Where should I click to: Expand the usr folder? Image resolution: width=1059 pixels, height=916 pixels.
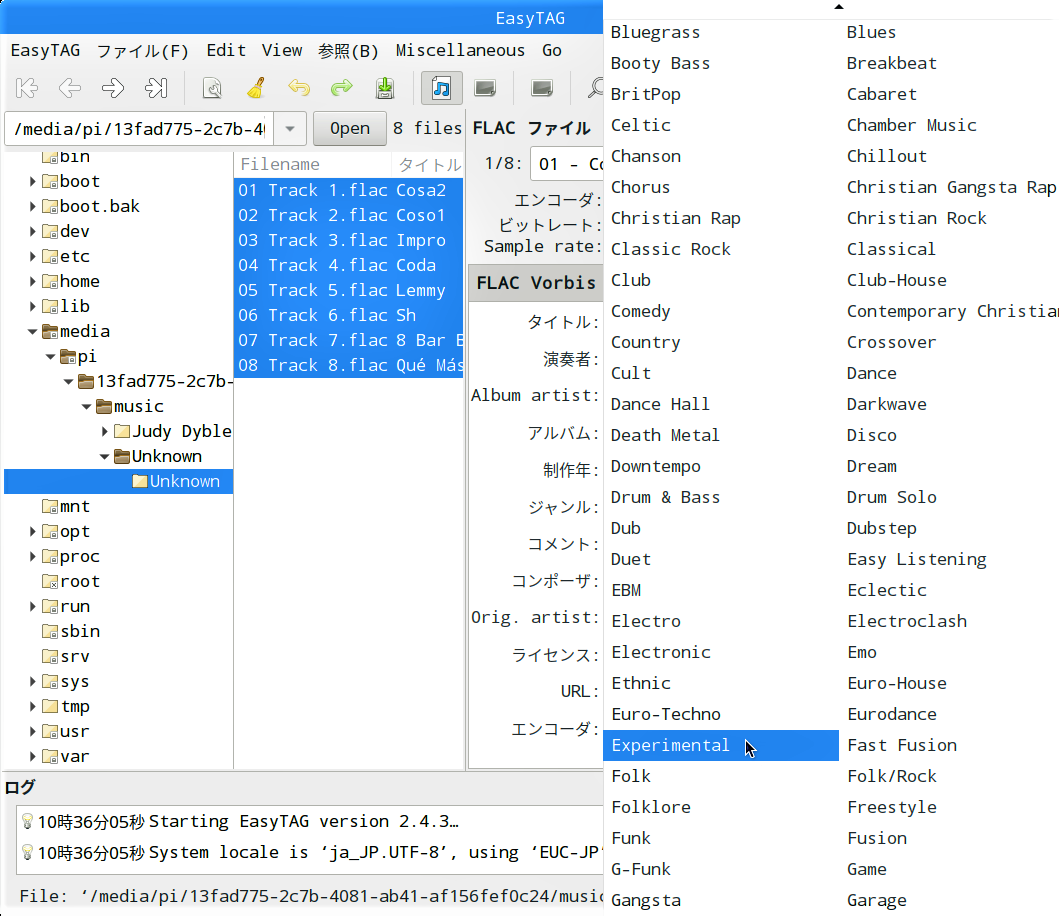[x=32, y=731]
